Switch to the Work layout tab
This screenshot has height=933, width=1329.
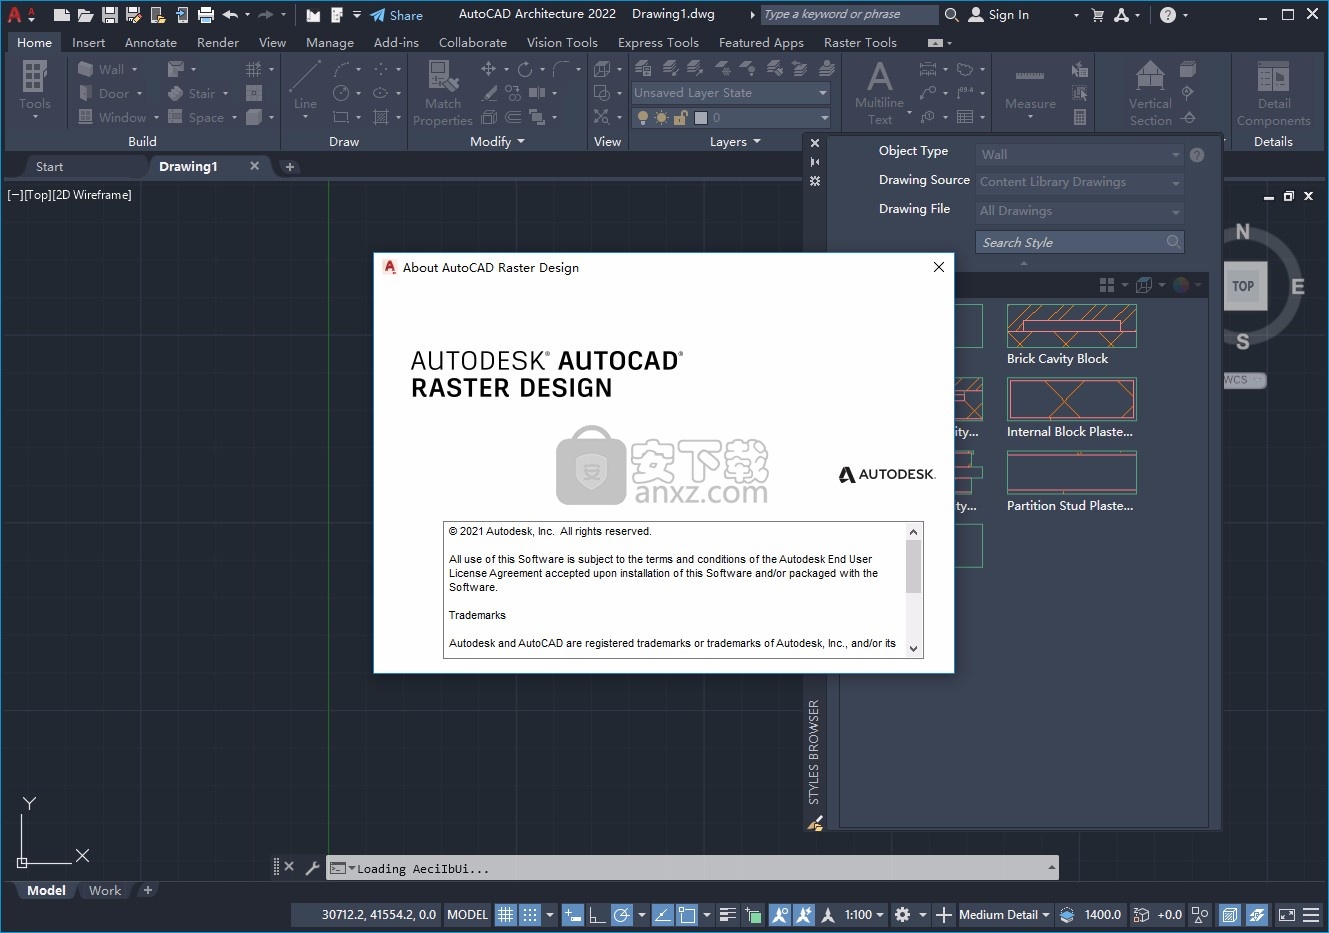click(x=105, y=890)
